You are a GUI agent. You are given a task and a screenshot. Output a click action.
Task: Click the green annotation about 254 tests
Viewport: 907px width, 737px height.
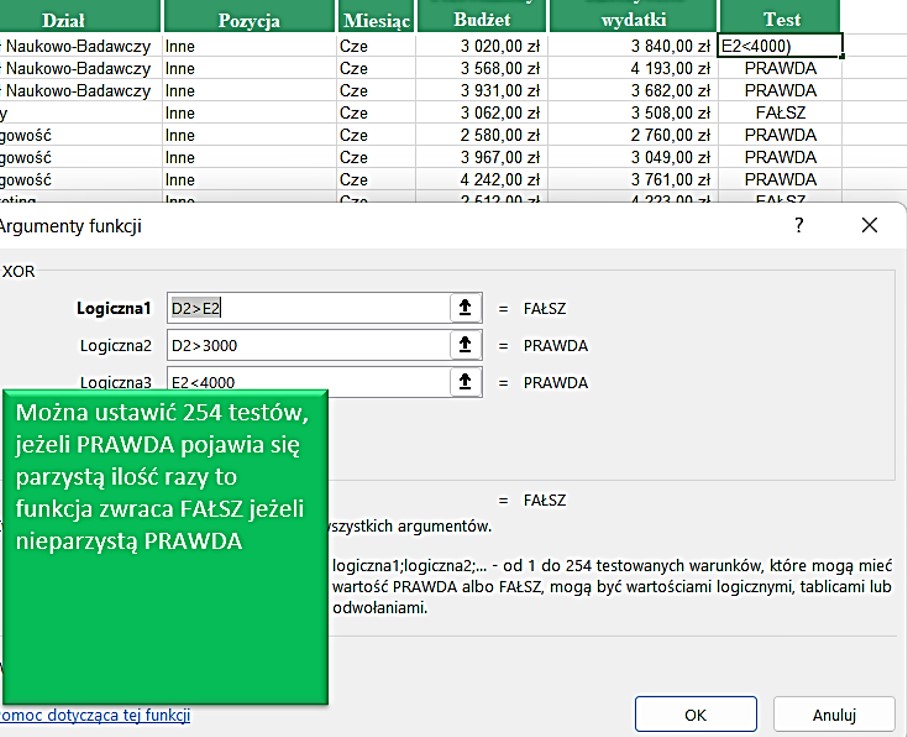point(165,547)
